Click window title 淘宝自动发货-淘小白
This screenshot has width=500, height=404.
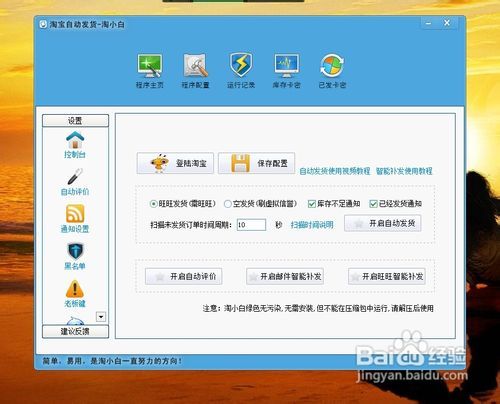[x=87, y=24]
